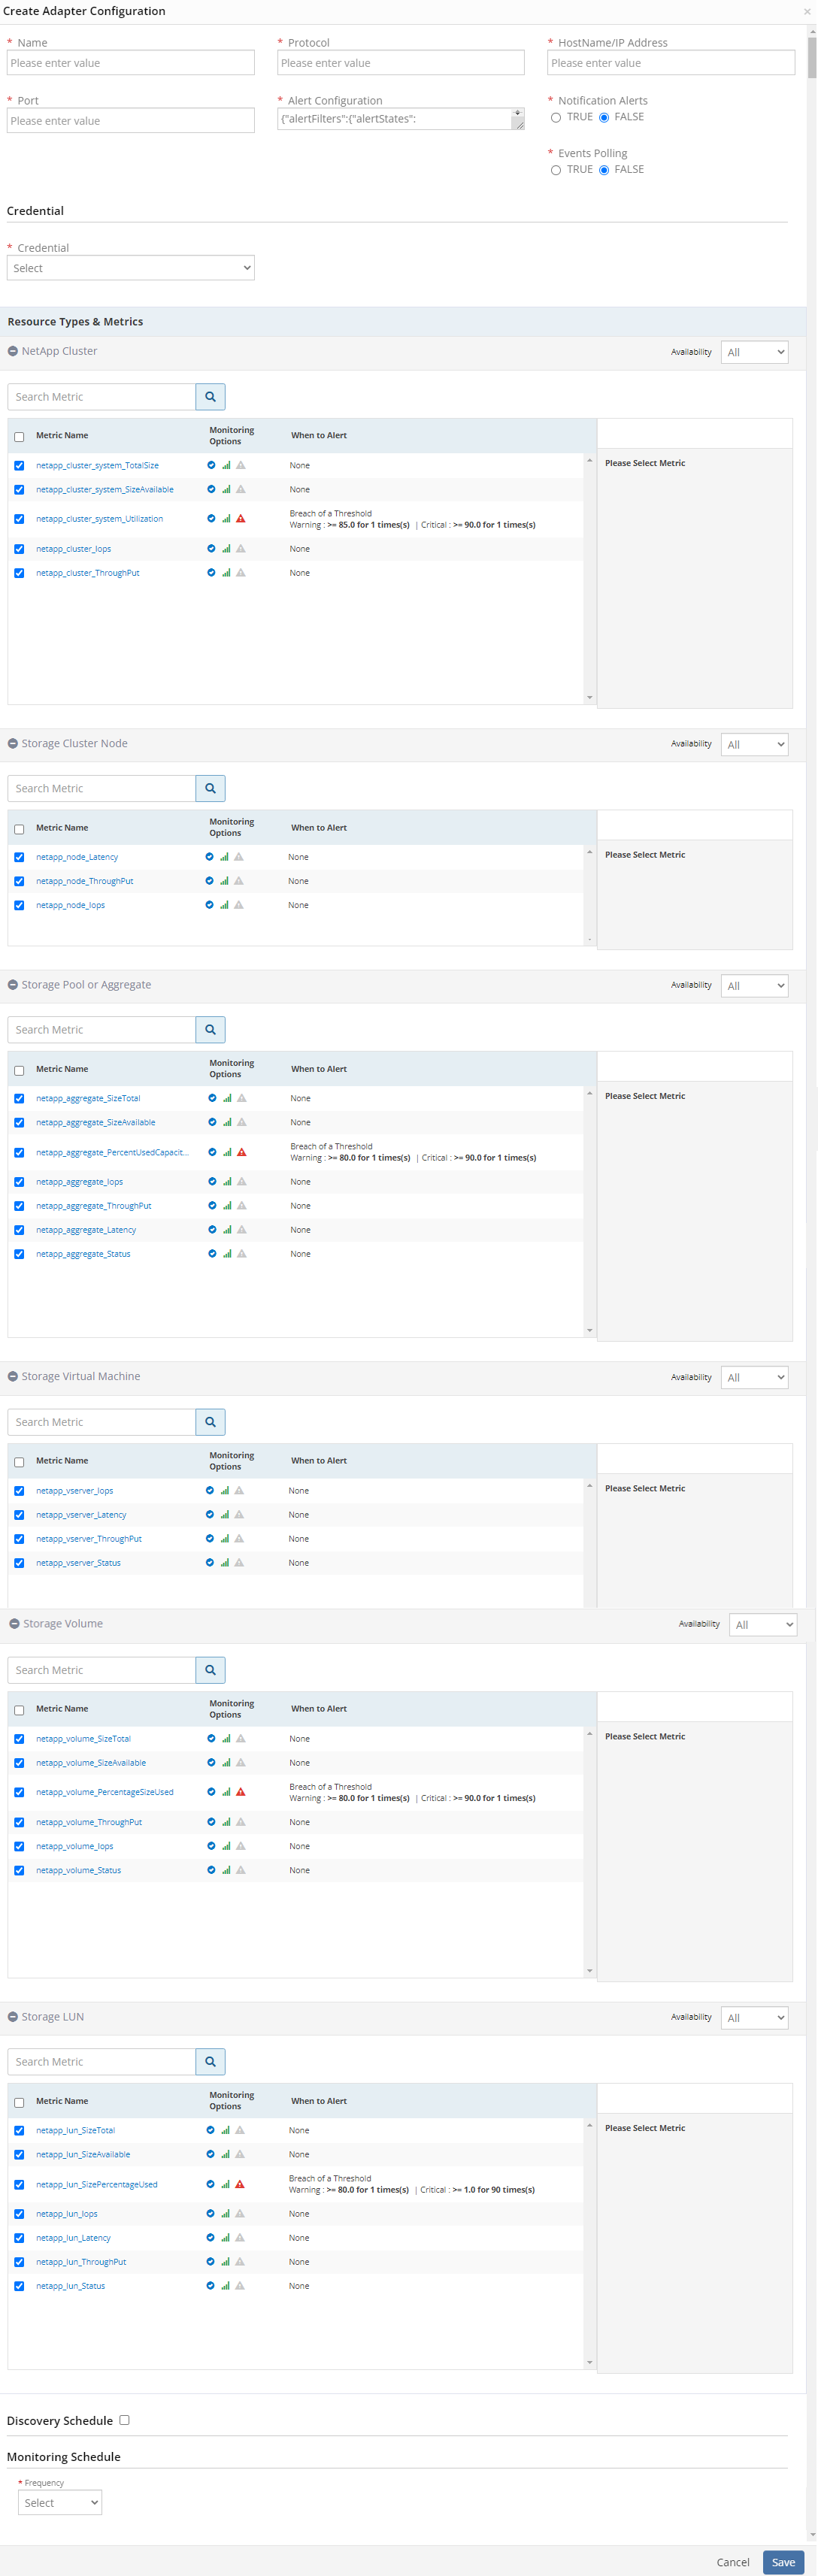Focus the Alert Configuration text area
Image resolution: width=818 pixels, height=2576 pixels.
[401, 119]
